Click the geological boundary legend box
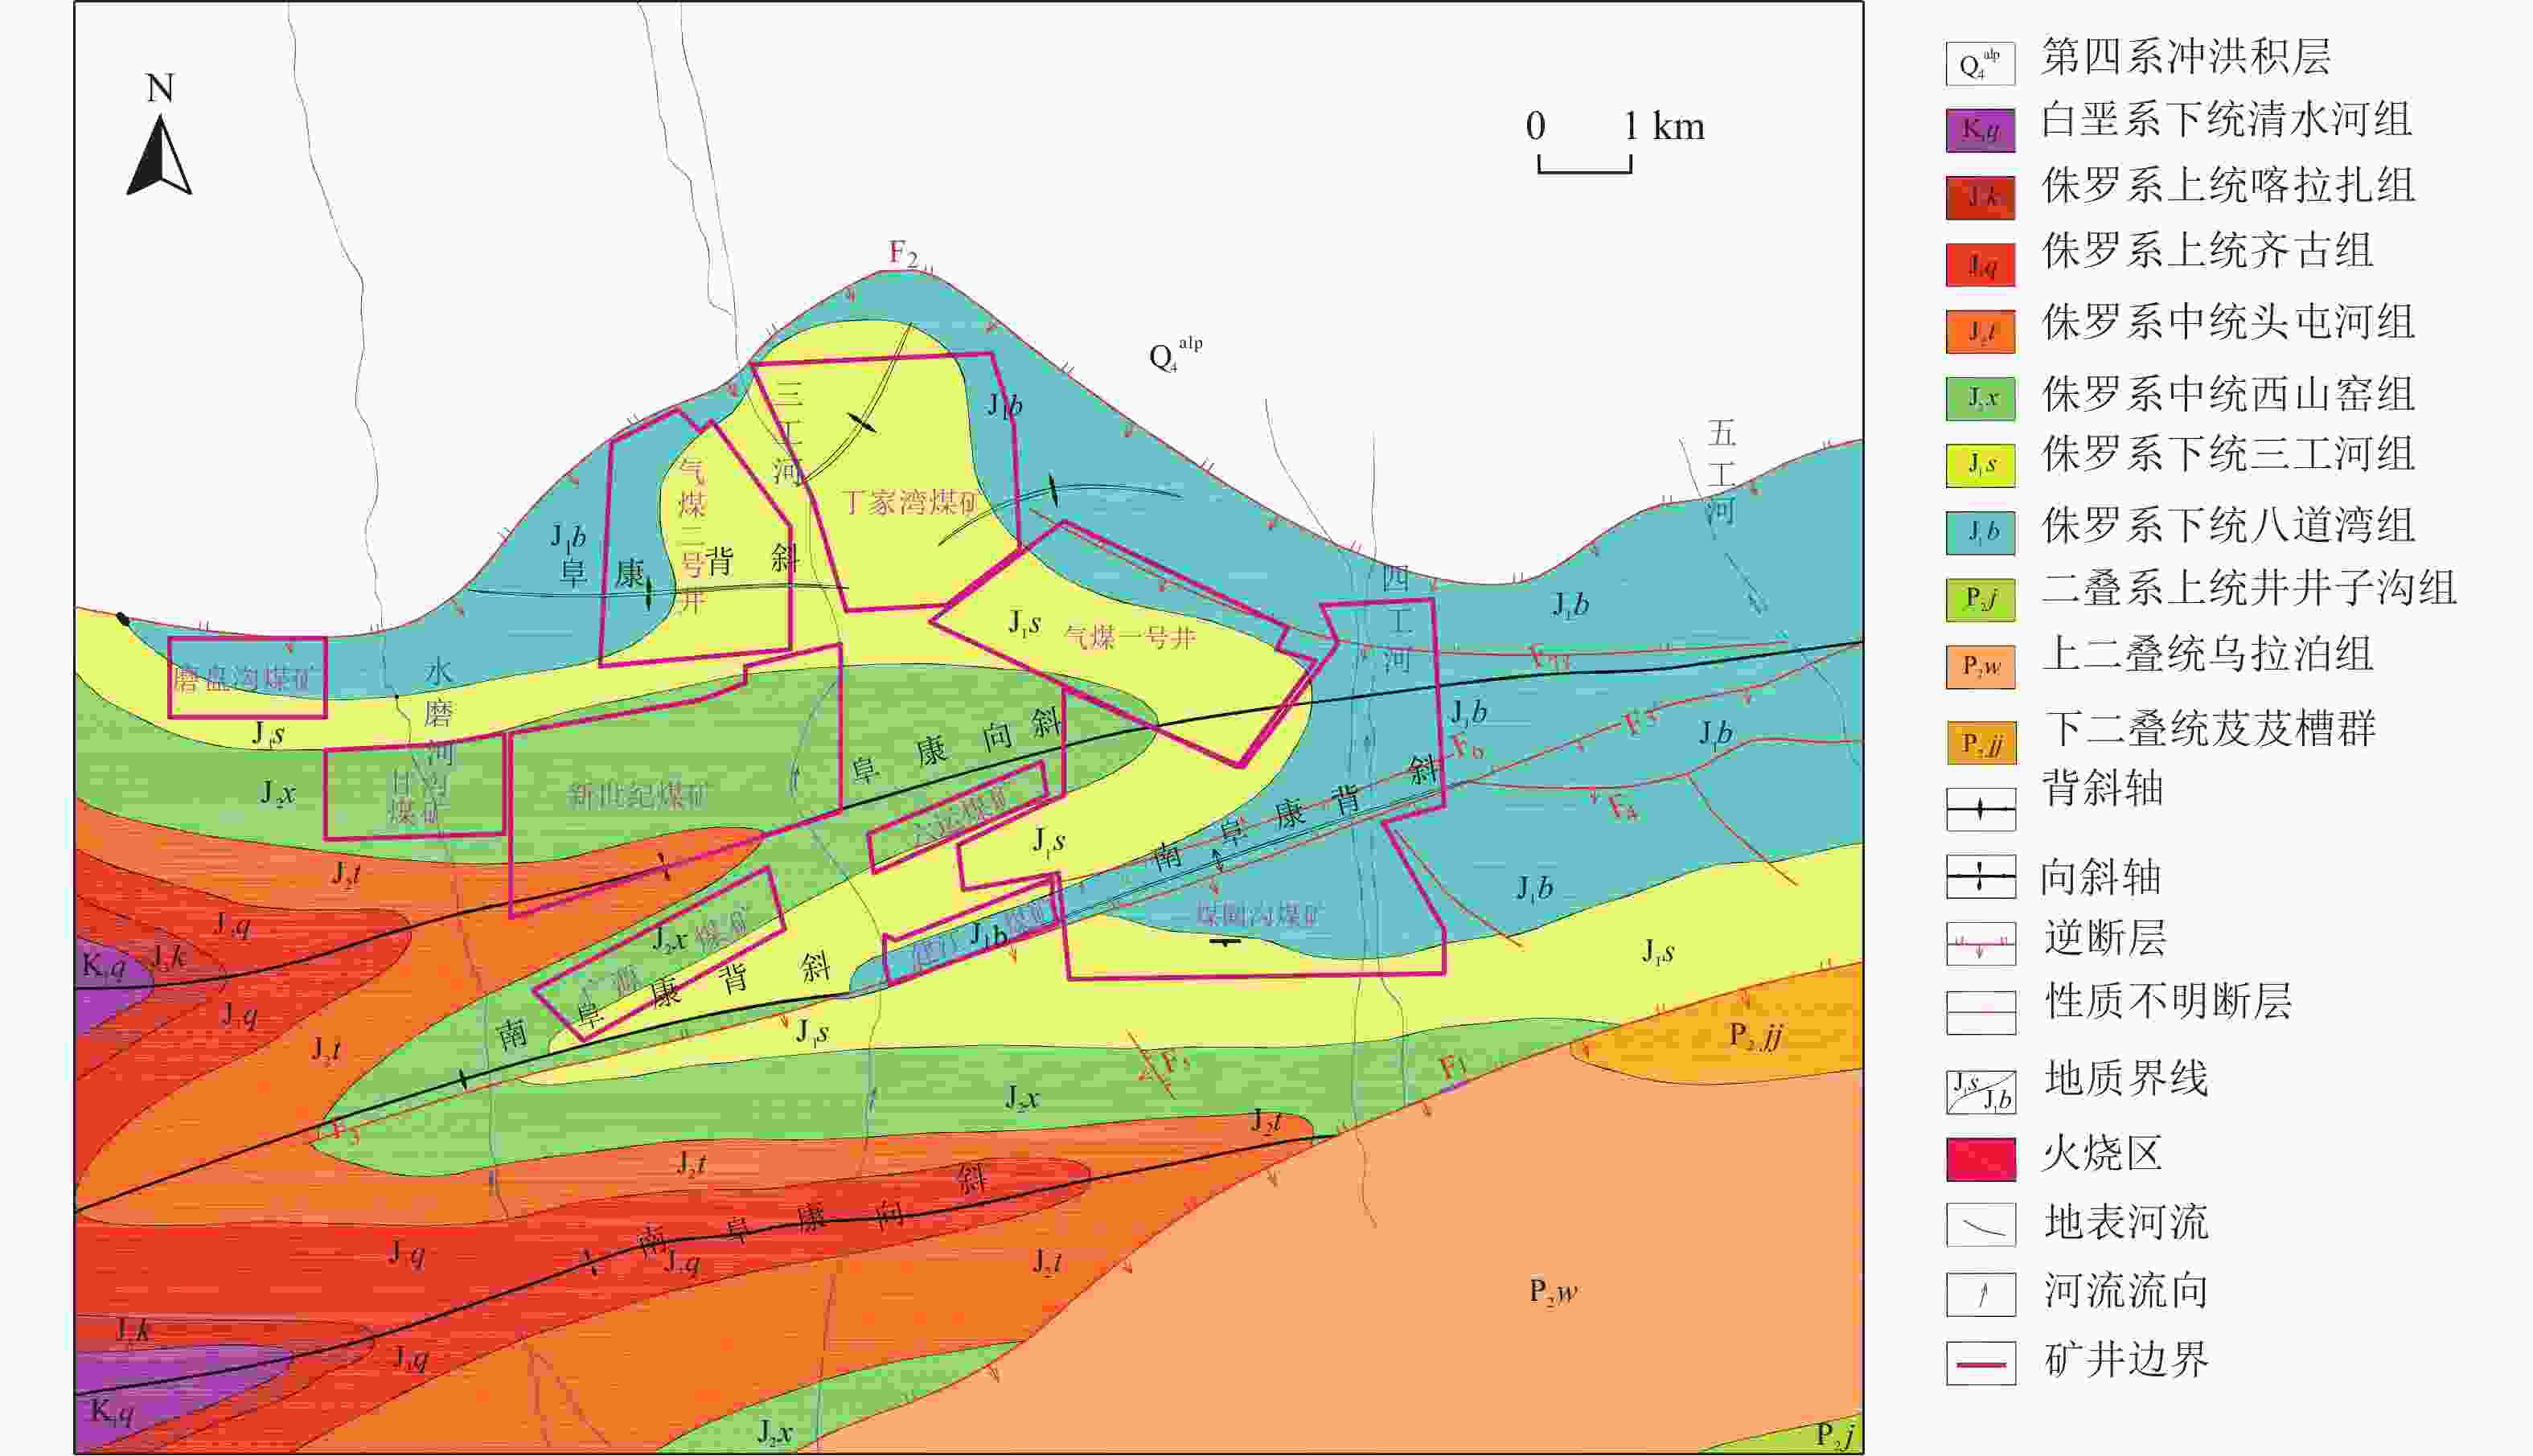The image size is (2533, 1456). 1980,1092
